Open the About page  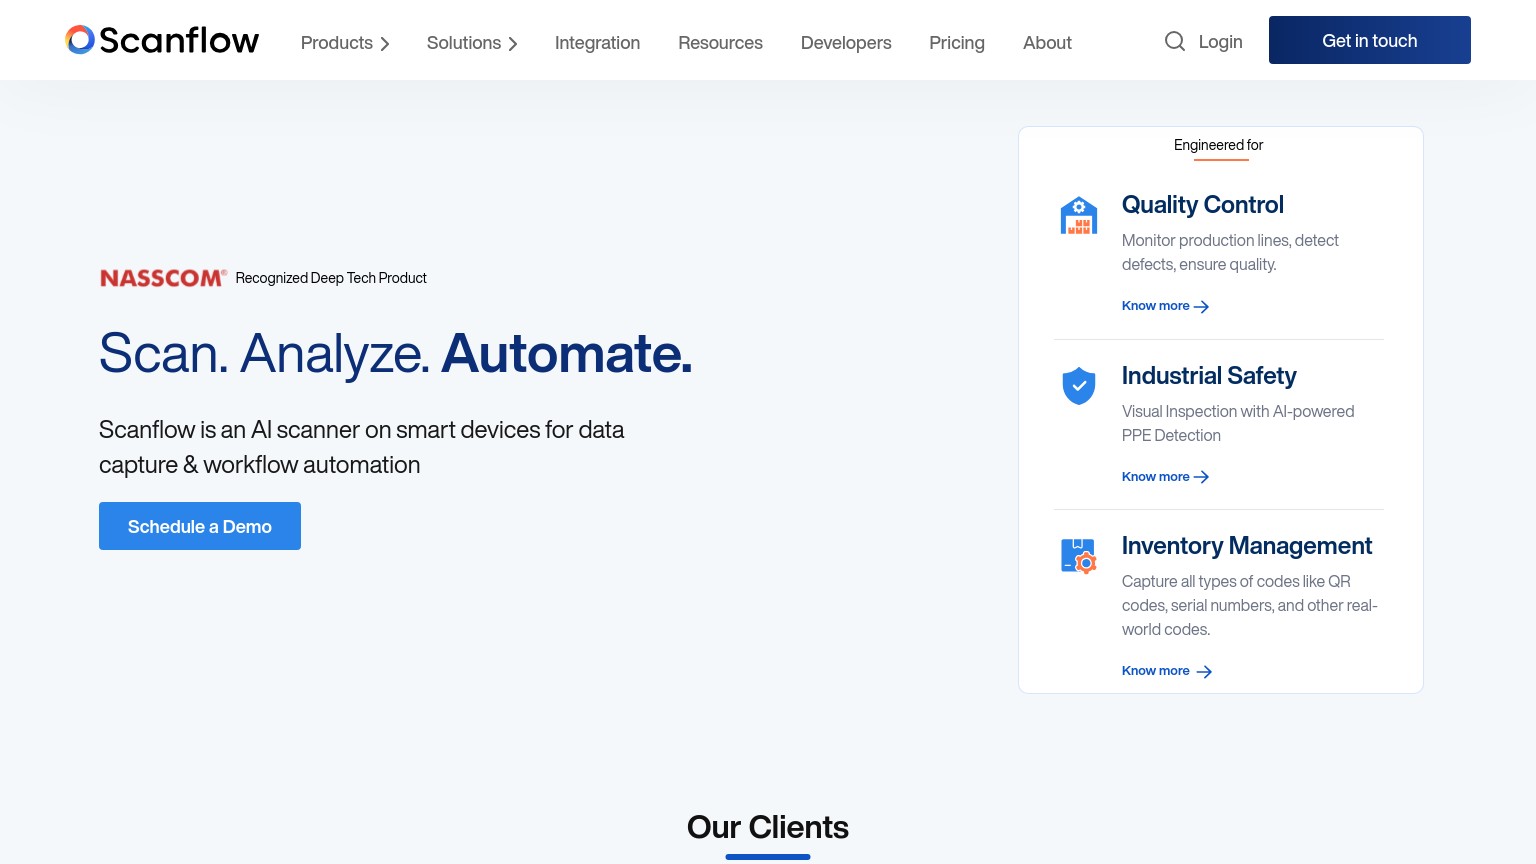1047,43
